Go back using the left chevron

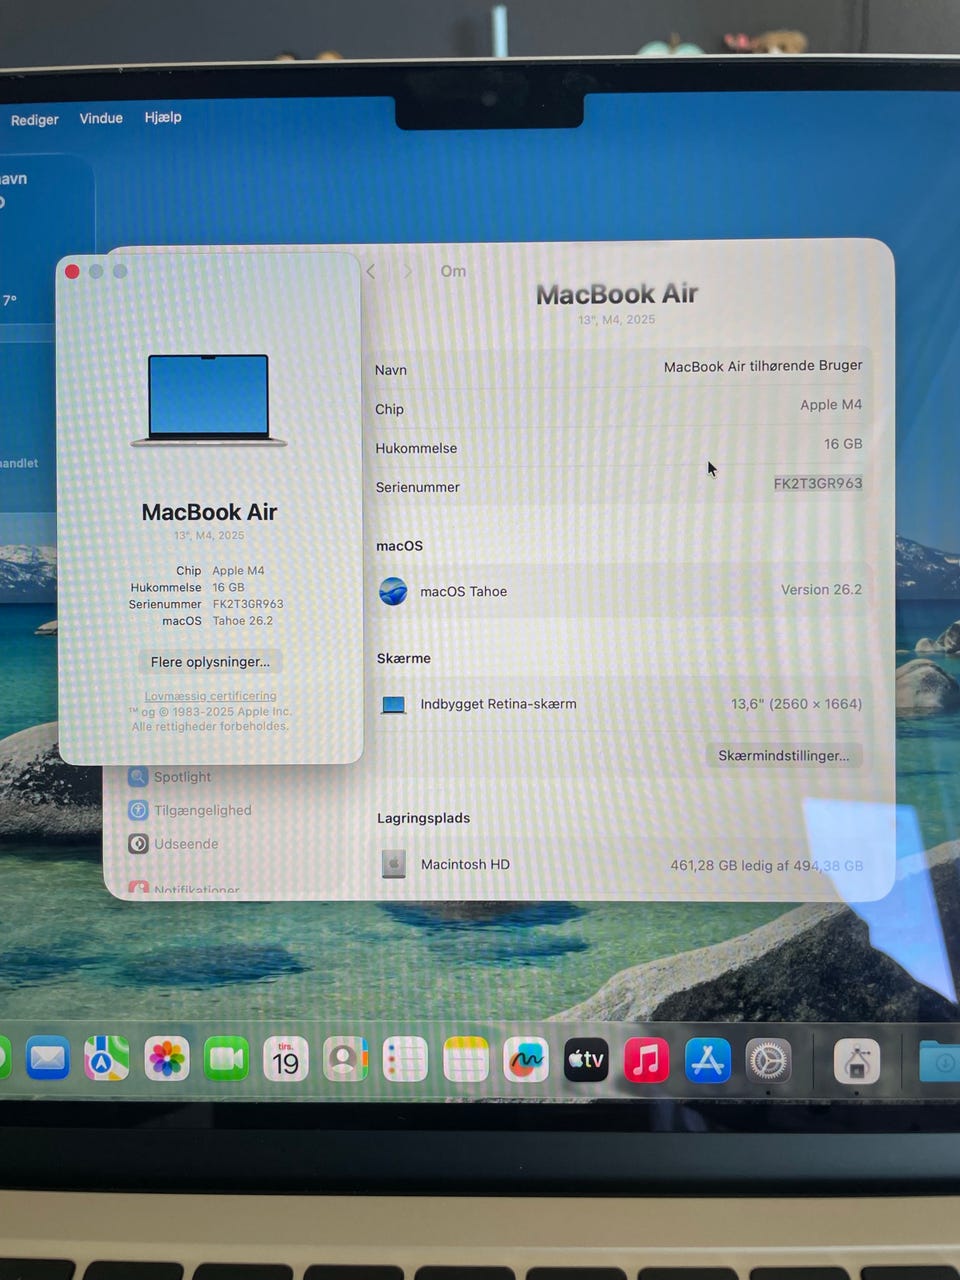[x=371, y=271]
